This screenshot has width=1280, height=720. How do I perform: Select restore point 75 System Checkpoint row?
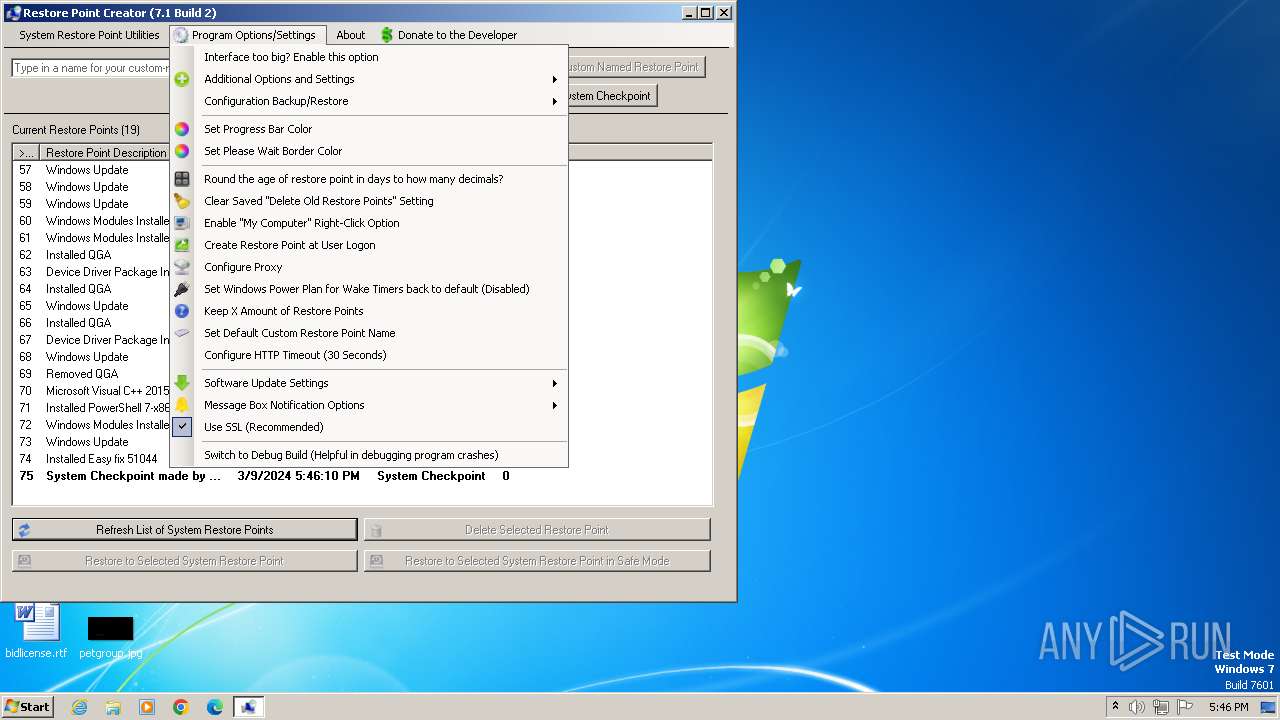(x=362, y=476)
